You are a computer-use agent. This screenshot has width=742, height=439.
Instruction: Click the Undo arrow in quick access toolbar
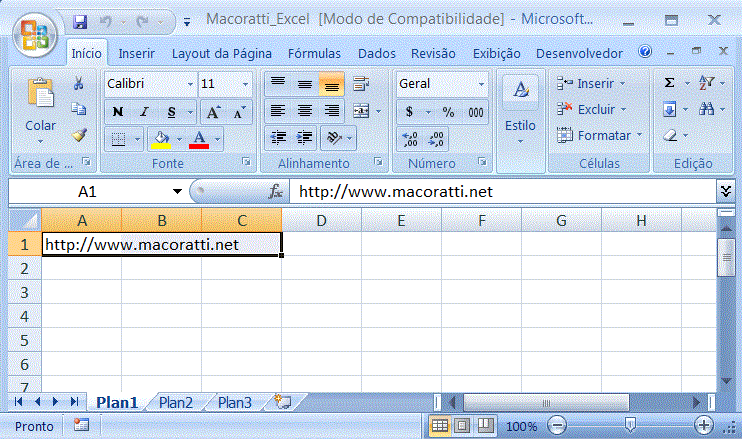pyautogui.click(x=106, y=22)
